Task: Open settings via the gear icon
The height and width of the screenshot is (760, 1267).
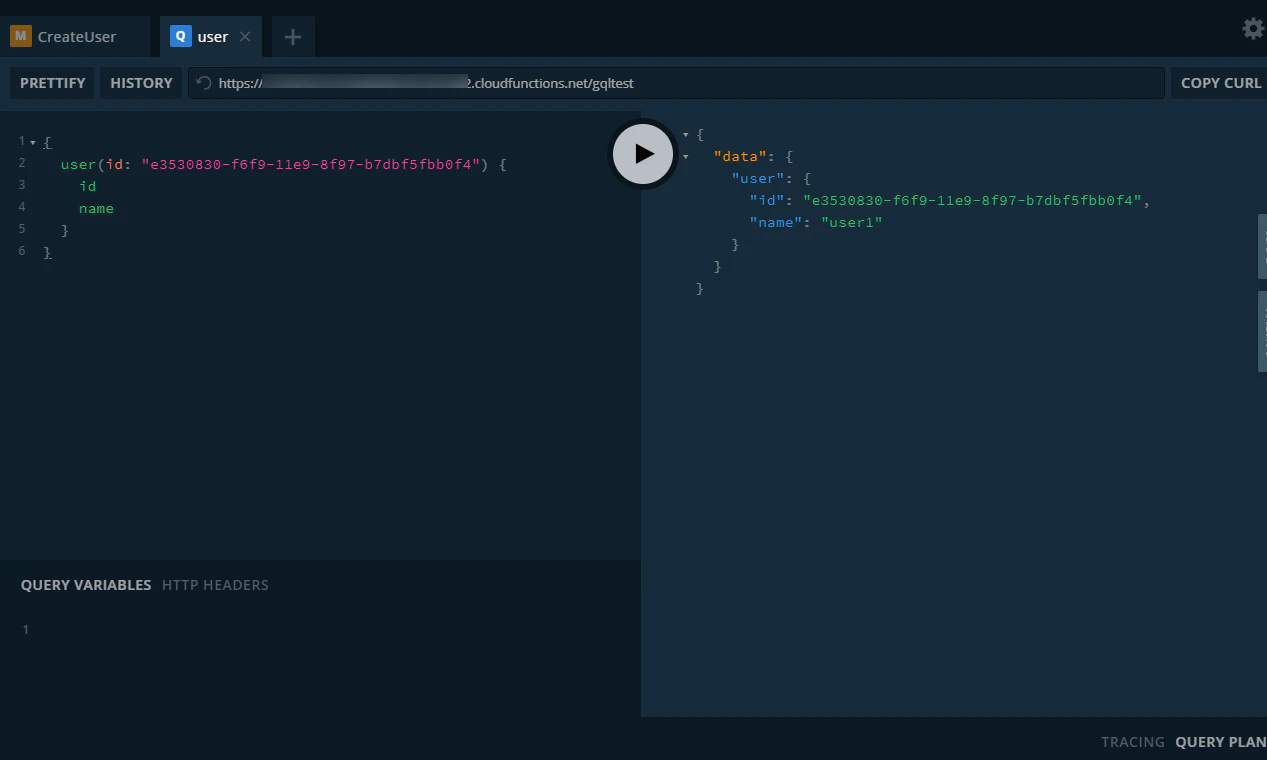Action: click(1253, 28)
